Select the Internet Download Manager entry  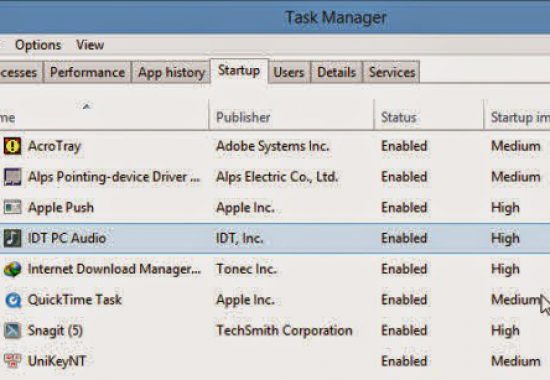point(114,269)
